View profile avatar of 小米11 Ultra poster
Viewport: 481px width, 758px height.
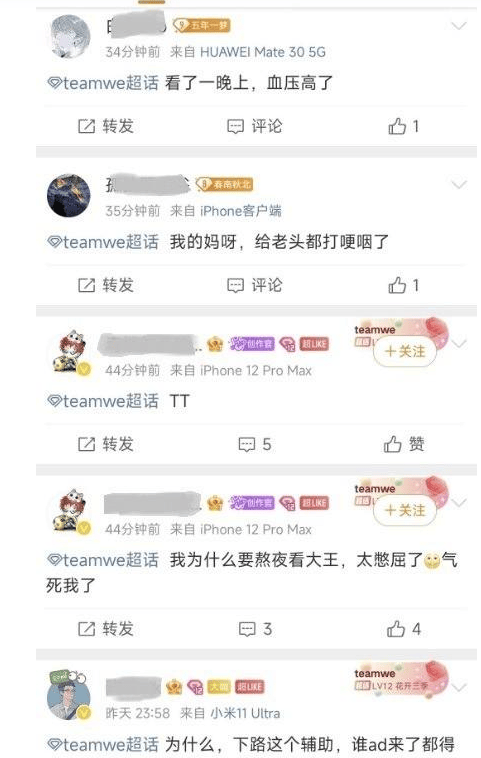68,695
